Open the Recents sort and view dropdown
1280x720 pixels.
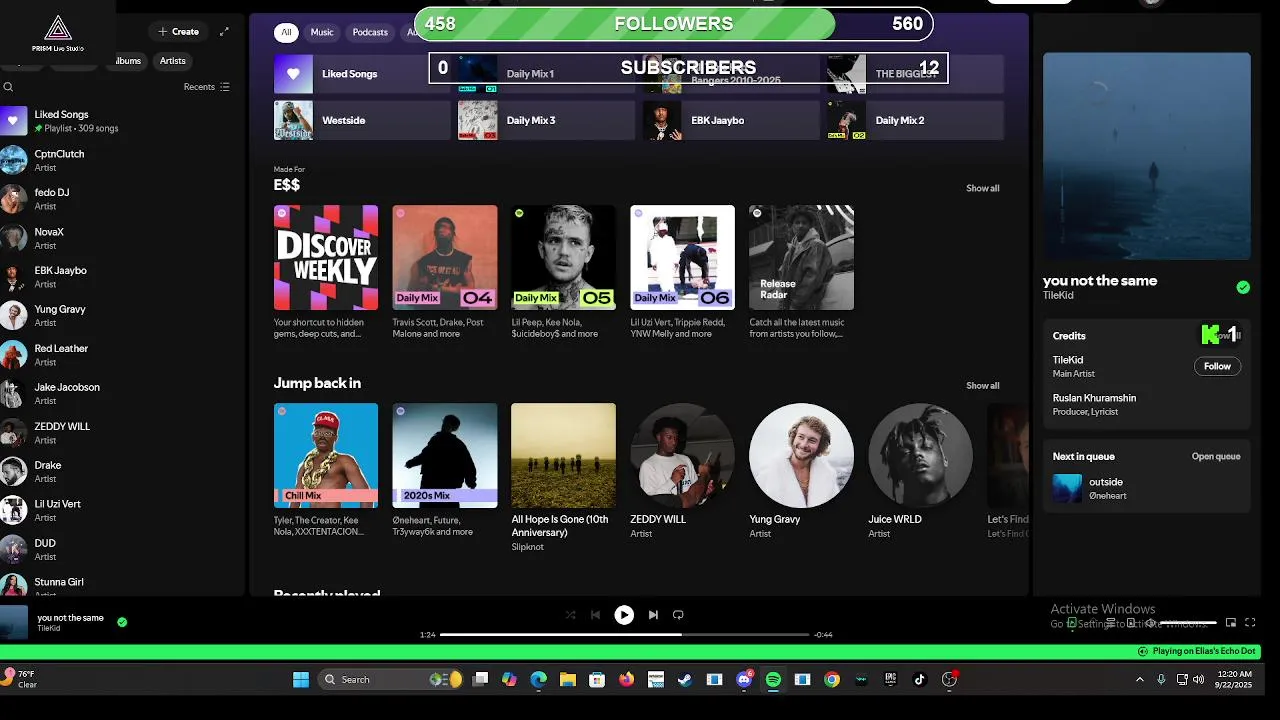coord(207,87)
